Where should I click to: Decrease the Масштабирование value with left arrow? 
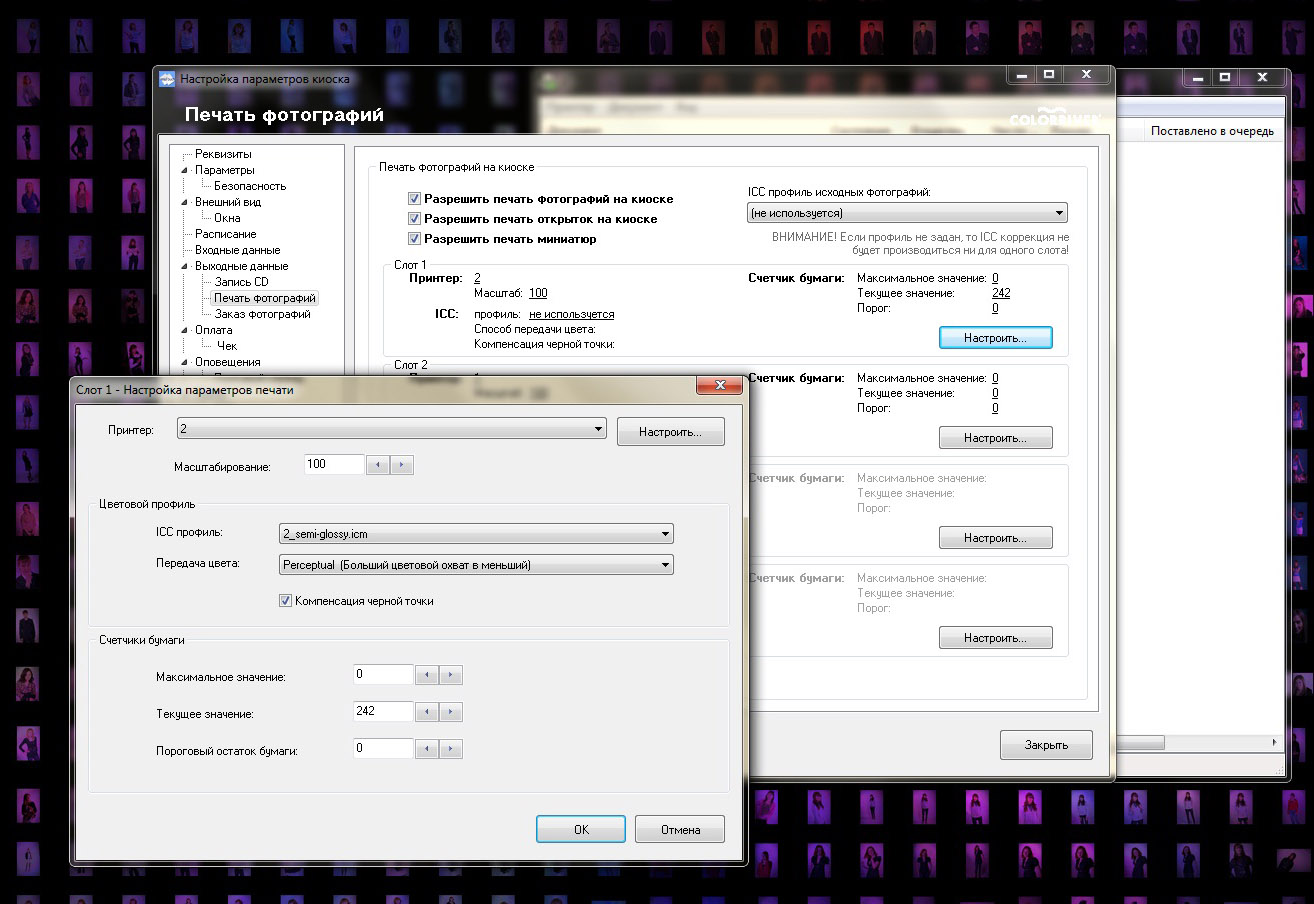pyautogui.click(x=378, y=465)
